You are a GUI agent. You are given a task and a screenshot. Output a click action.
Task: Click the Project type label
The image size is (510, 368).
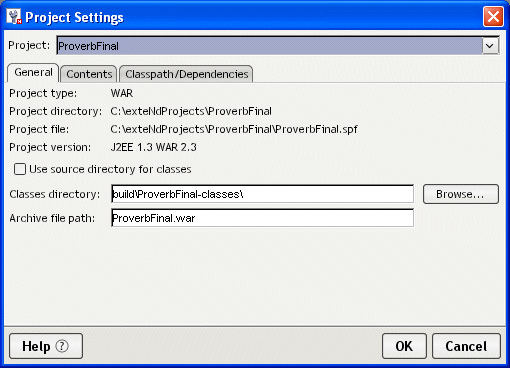(x=43, y=93)
